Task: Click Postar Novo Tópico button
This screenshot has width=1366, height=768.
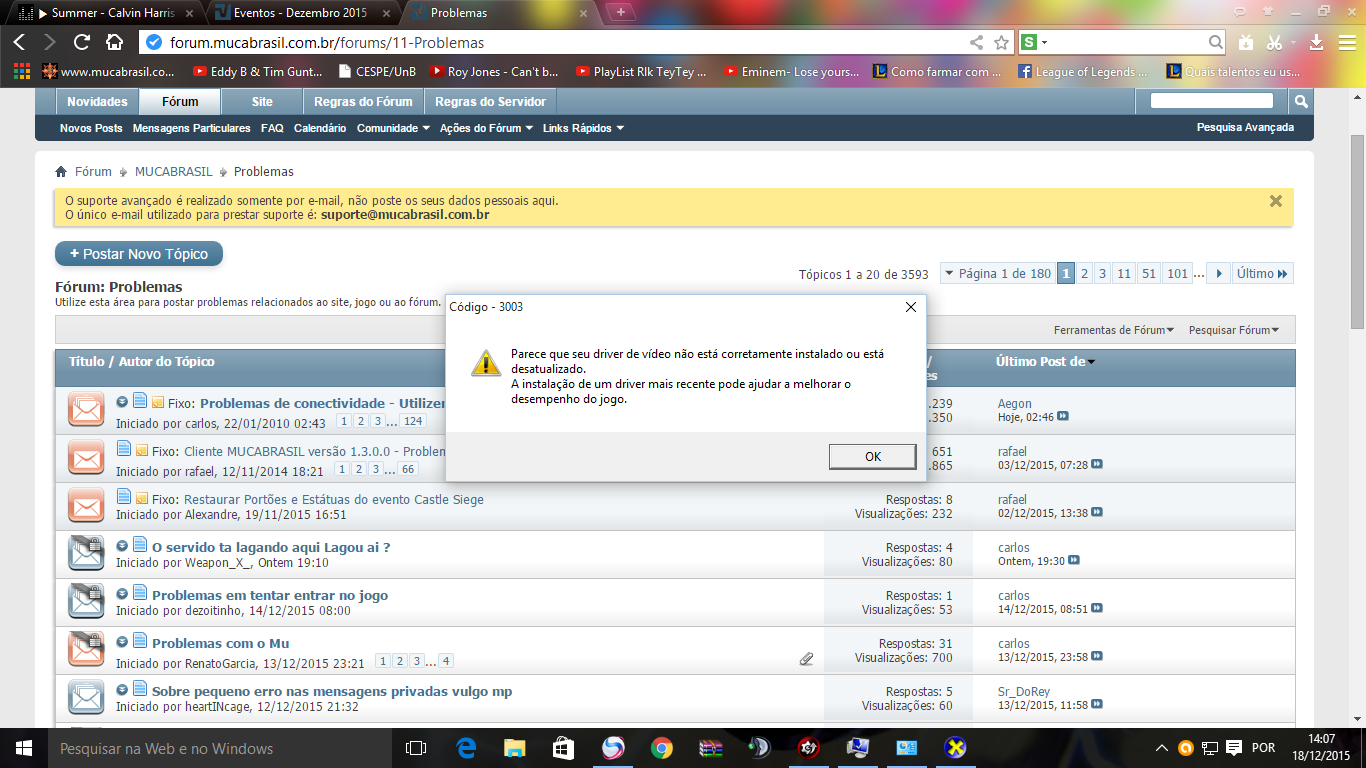Action: click(139, 254)
